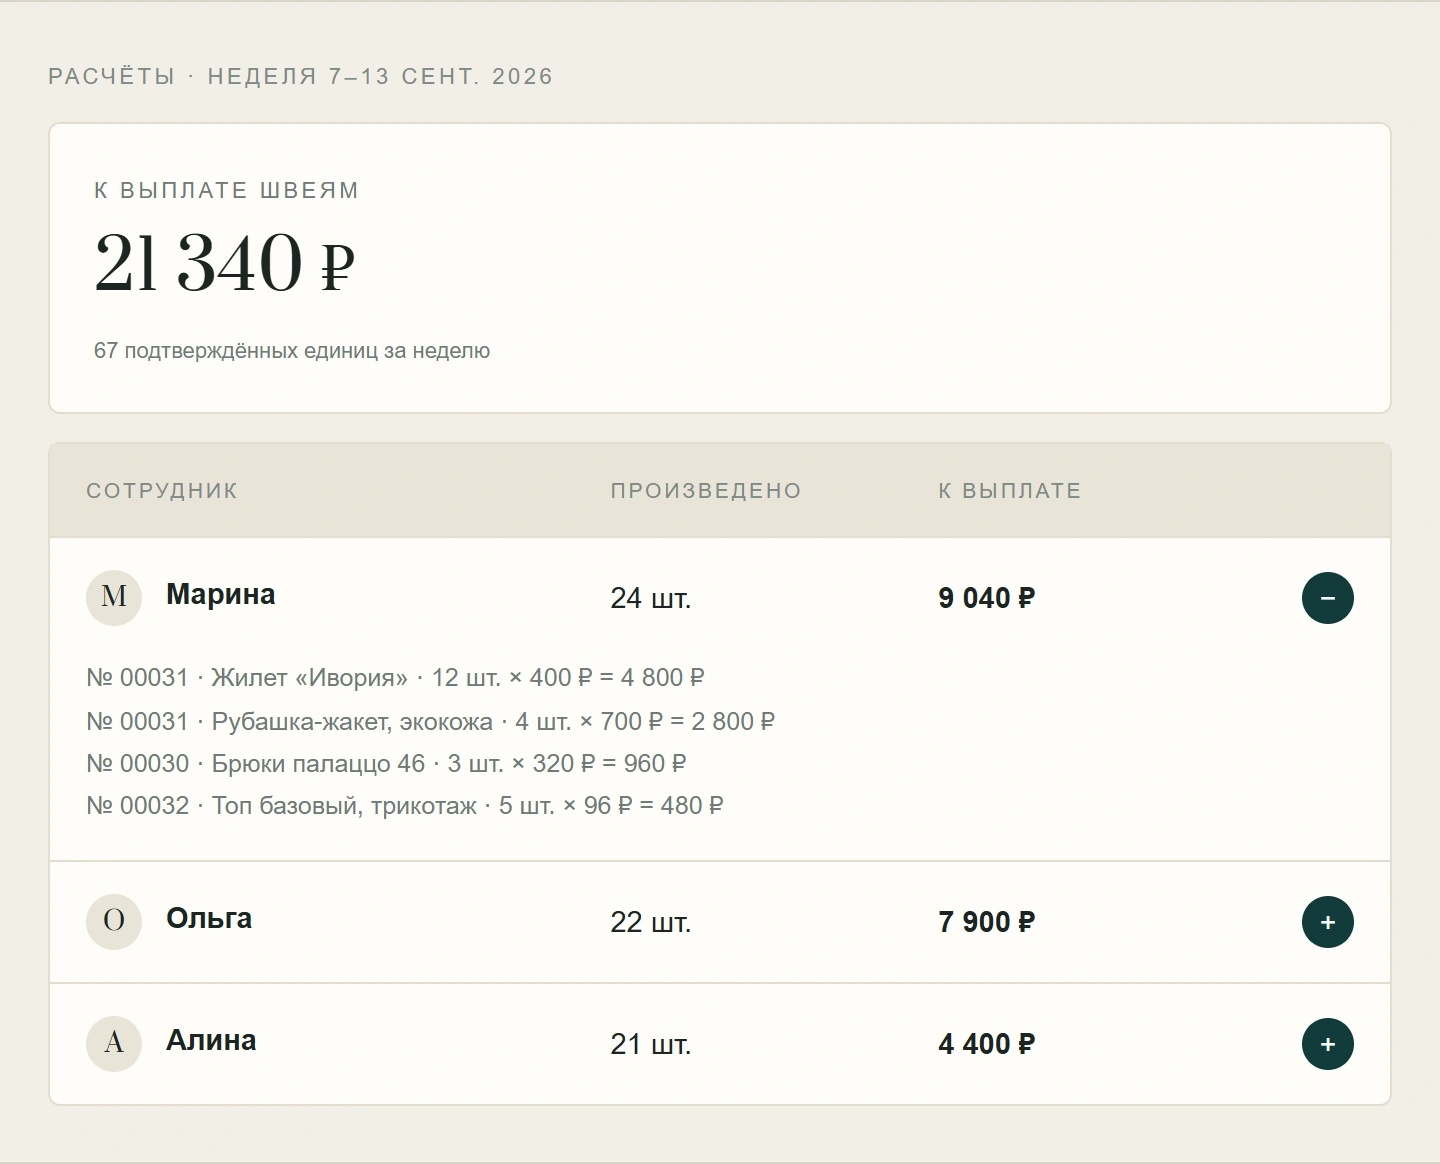Click the К выплате column header
Viewport: 1440px width, 1164px height.
(x=1010, y=491)
